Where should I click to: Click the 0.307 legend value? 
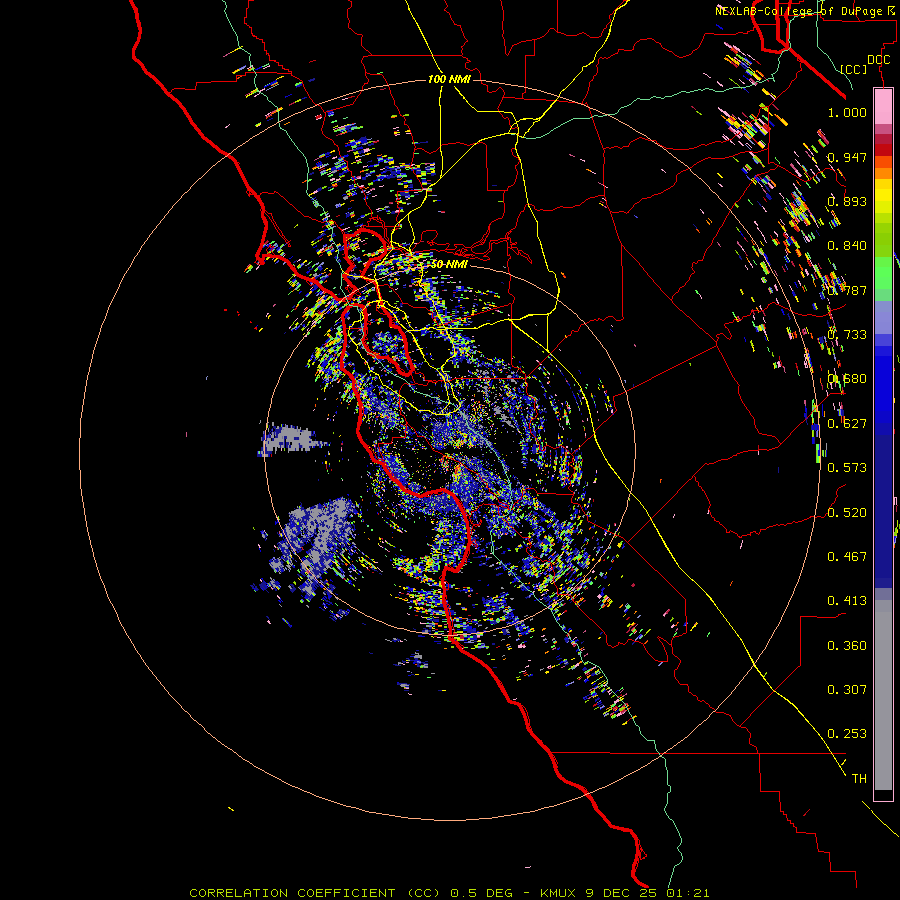coord(847,690)
